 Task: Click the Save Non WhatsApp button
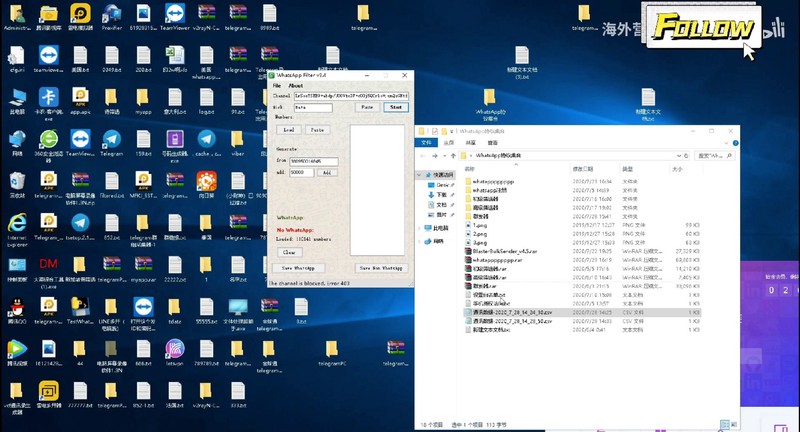point(381,268)
